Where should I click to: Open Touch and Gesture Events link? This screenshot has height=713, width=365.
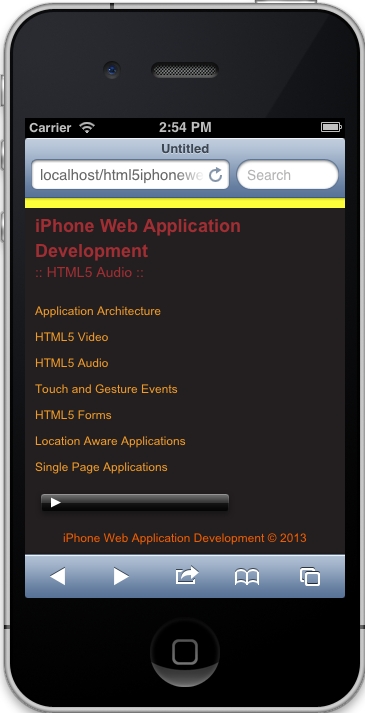pyautogui.click(x=106, y=389)
